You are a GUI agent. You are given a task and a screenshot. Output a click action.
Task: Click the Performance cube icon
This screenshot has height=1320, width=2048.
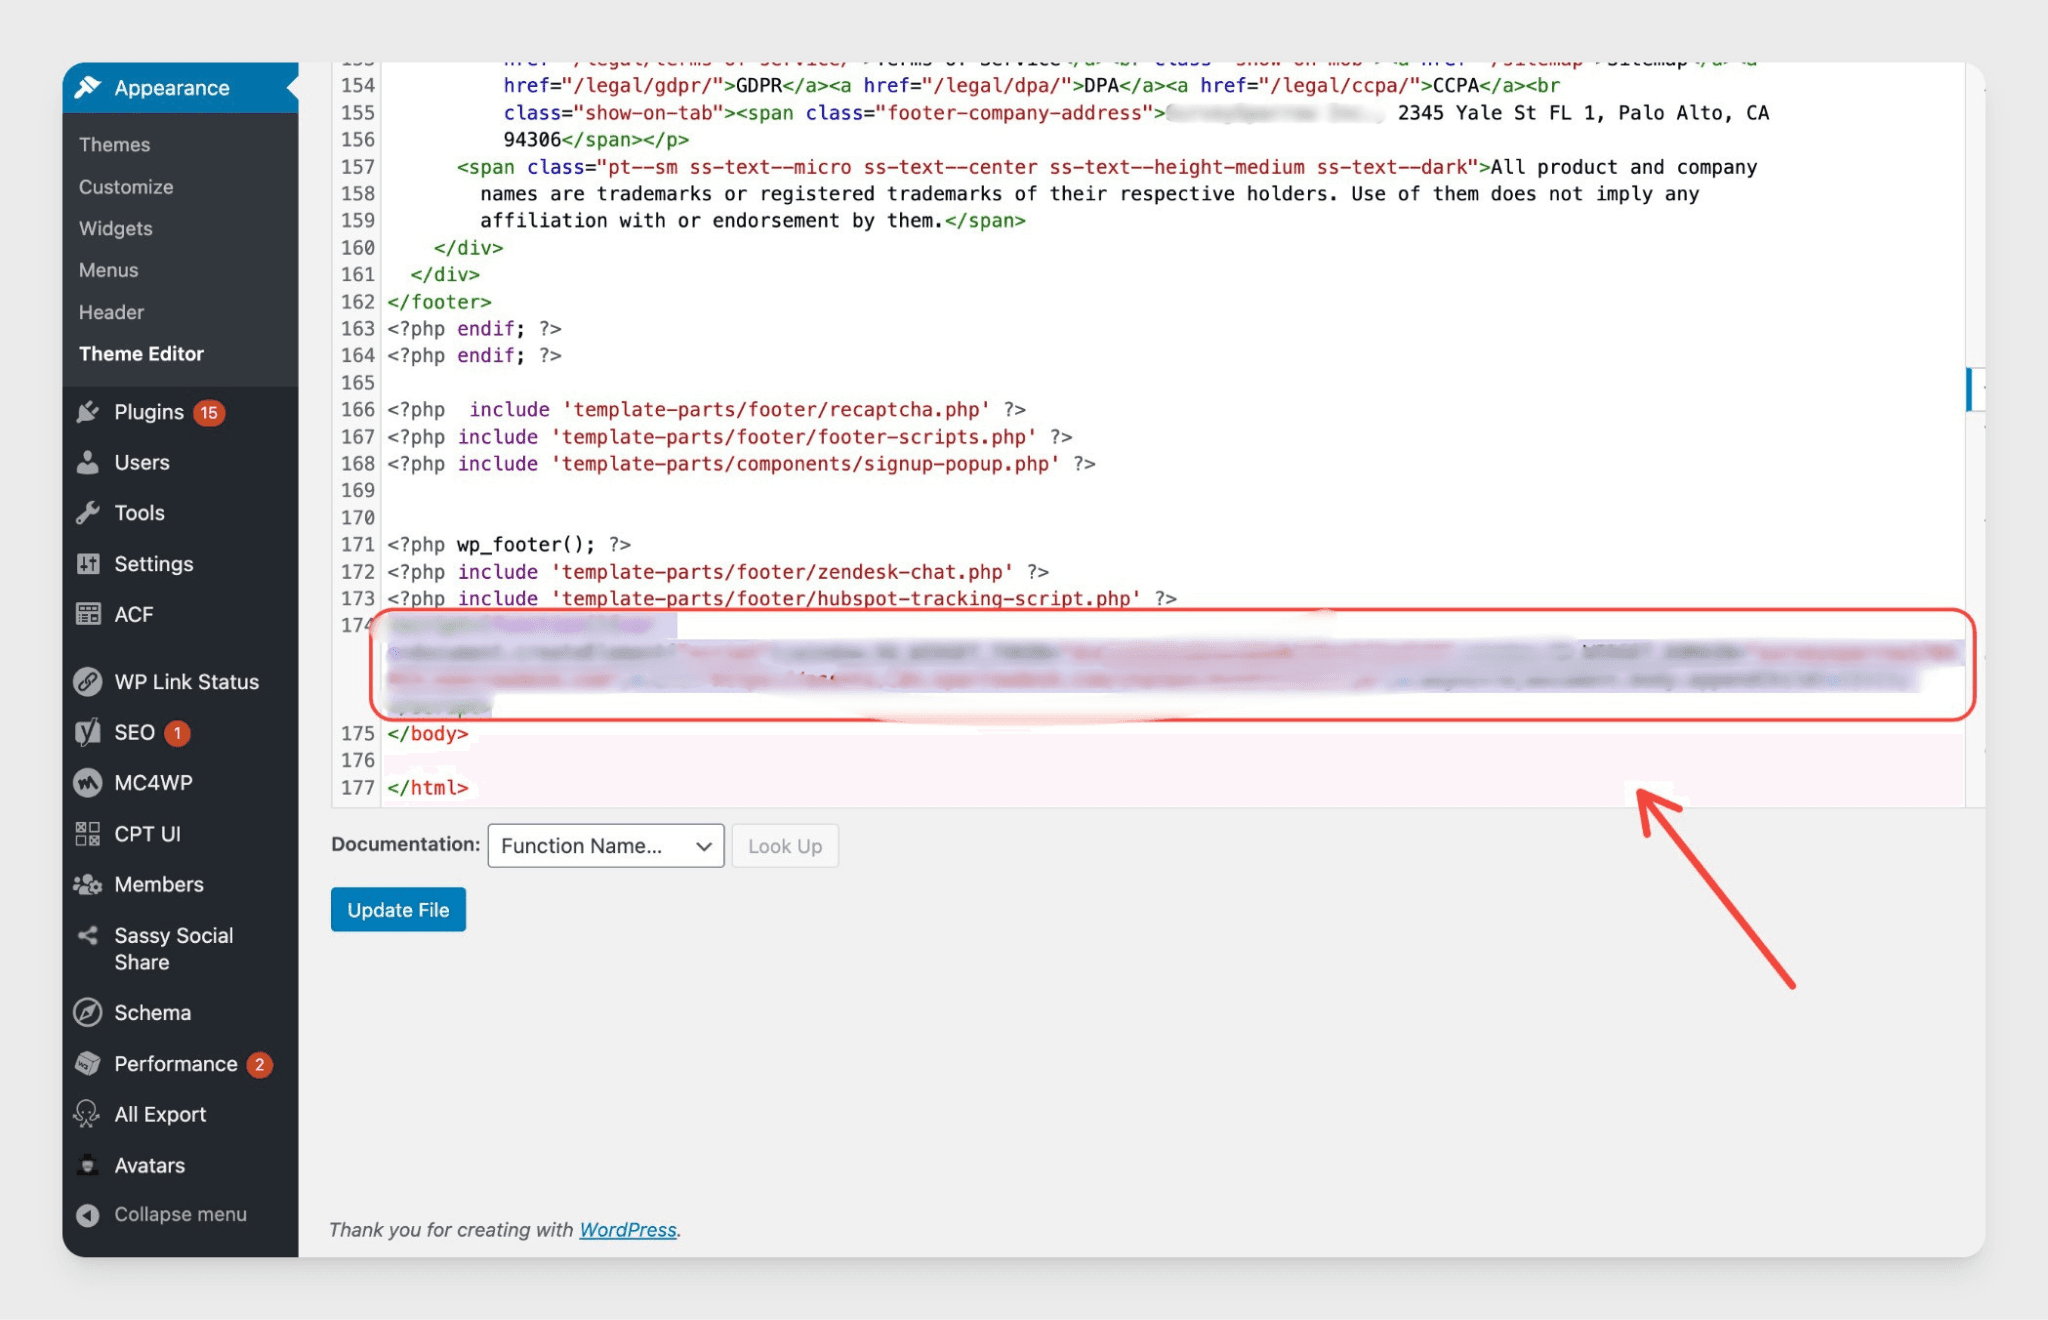[x=88, y=1064]
